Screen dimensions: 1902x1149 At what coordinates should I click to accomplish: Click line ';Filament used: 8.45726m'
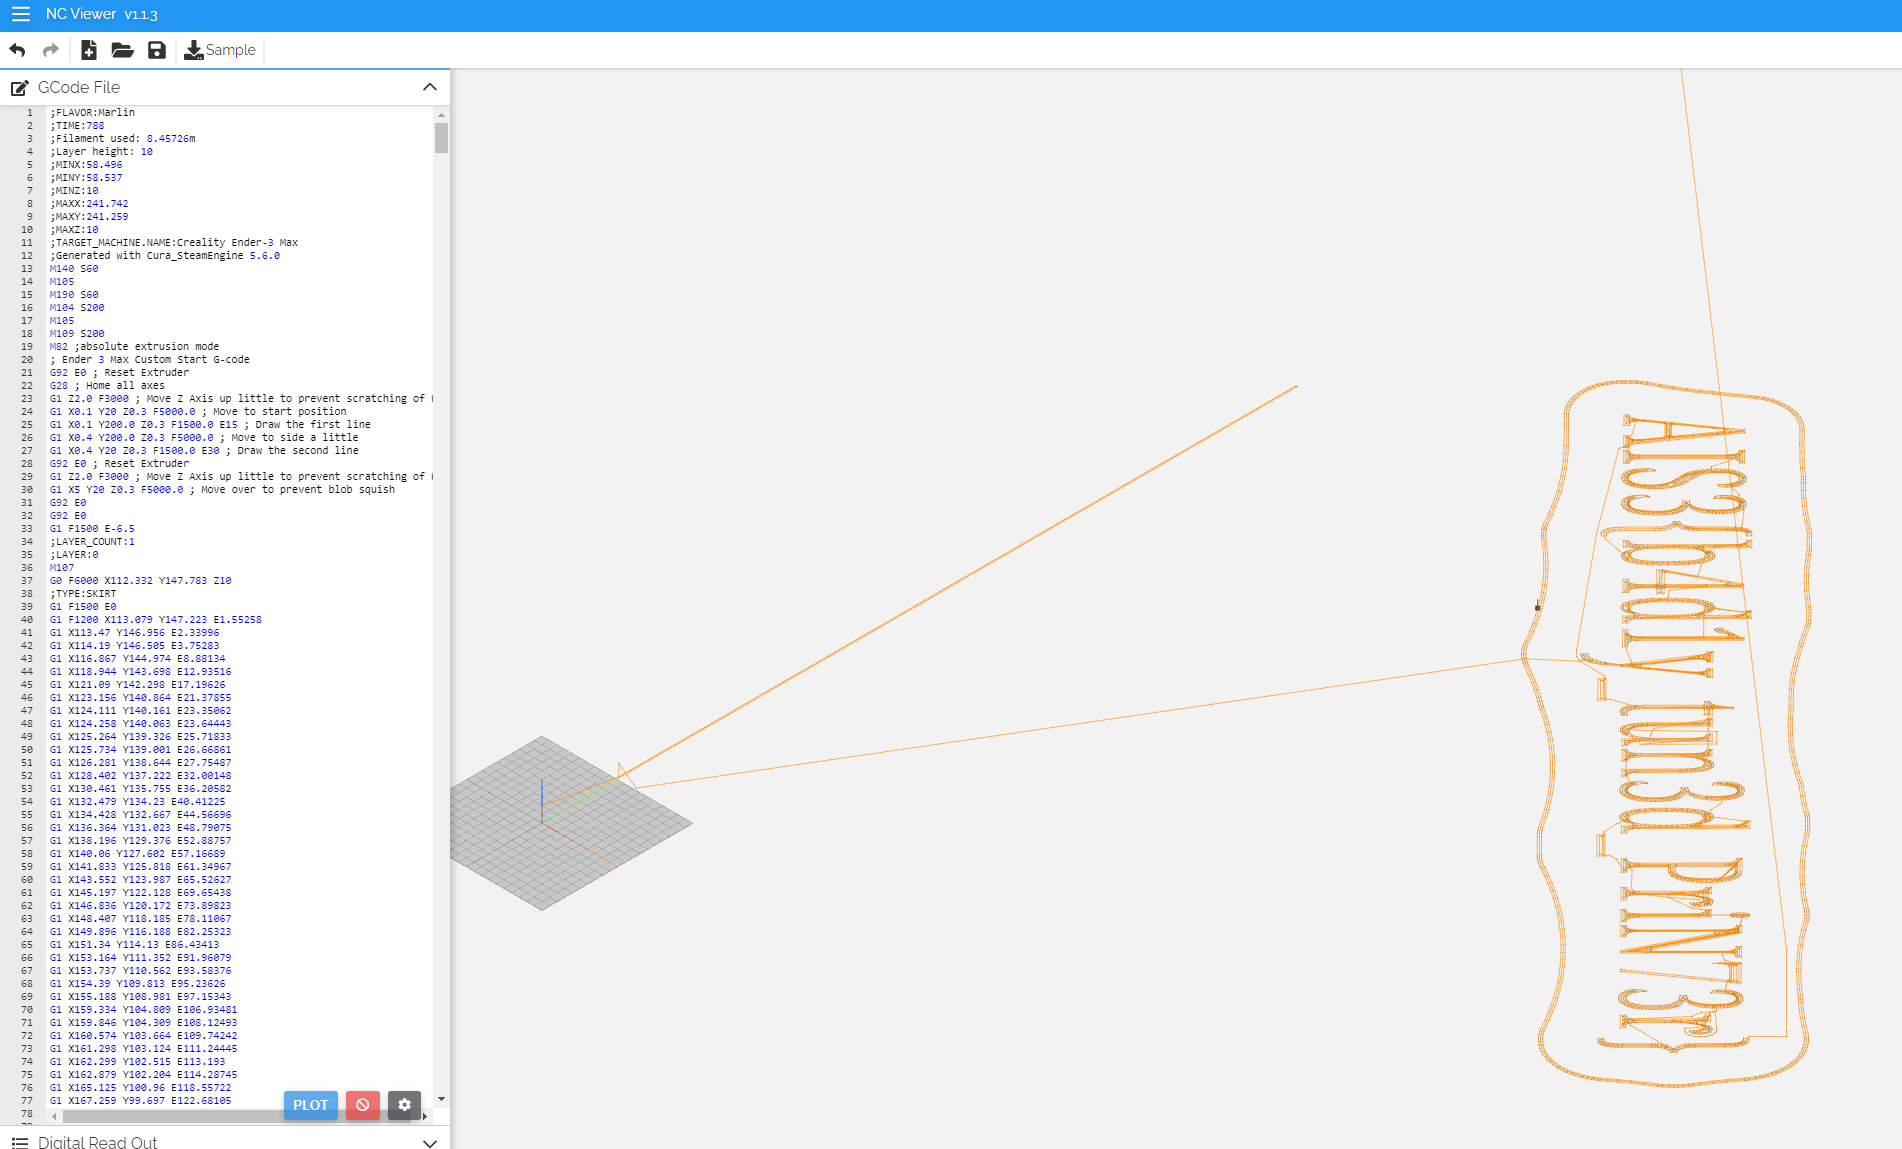pyautogui.click(x=122, y=139)
